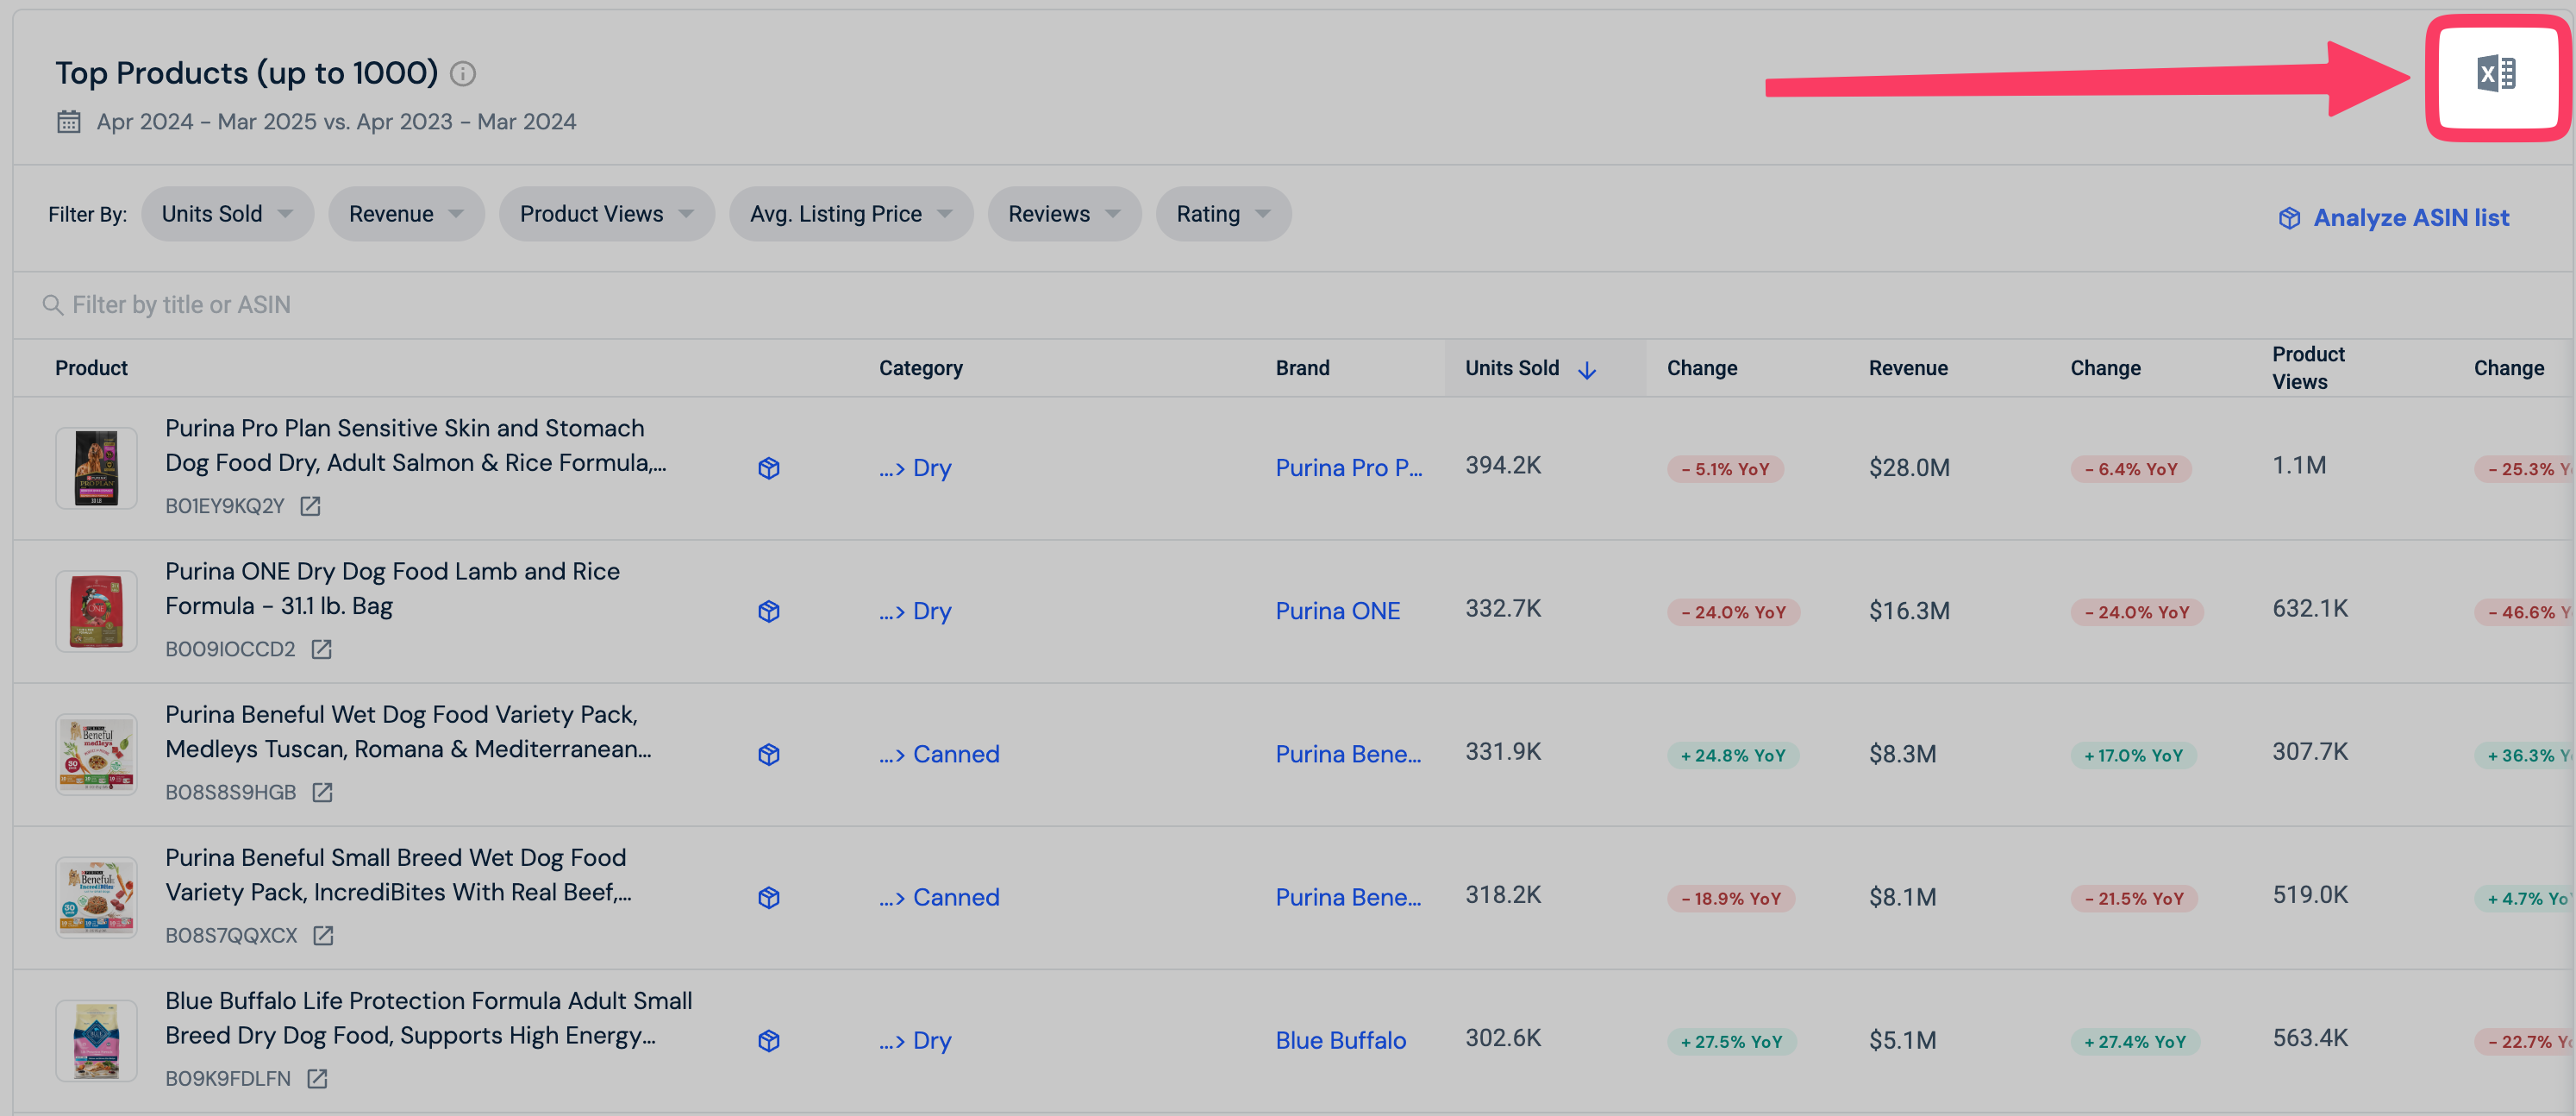Open external link for ASIN B009IOCCD2
Viewport: 2576px width, 1116px height.
321,649
